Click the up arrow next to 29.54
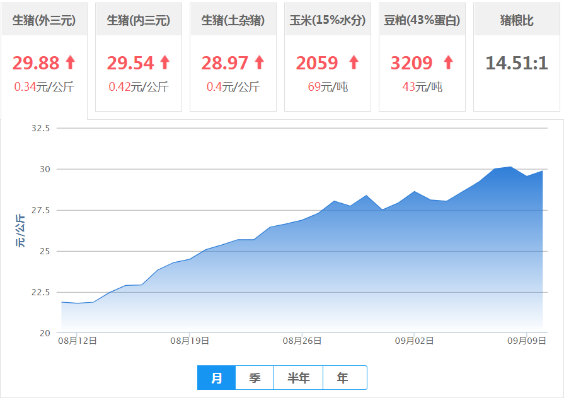 165,62
